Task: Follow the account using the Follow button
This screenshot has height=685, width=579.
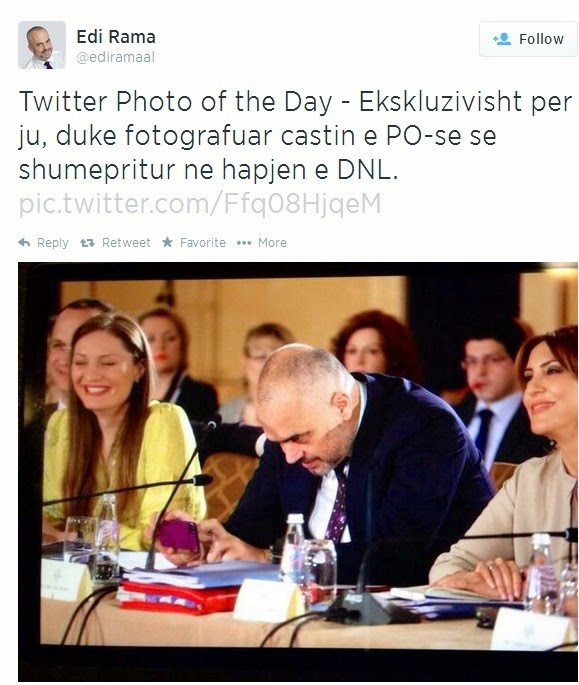Action: click(x=528, y=39)
